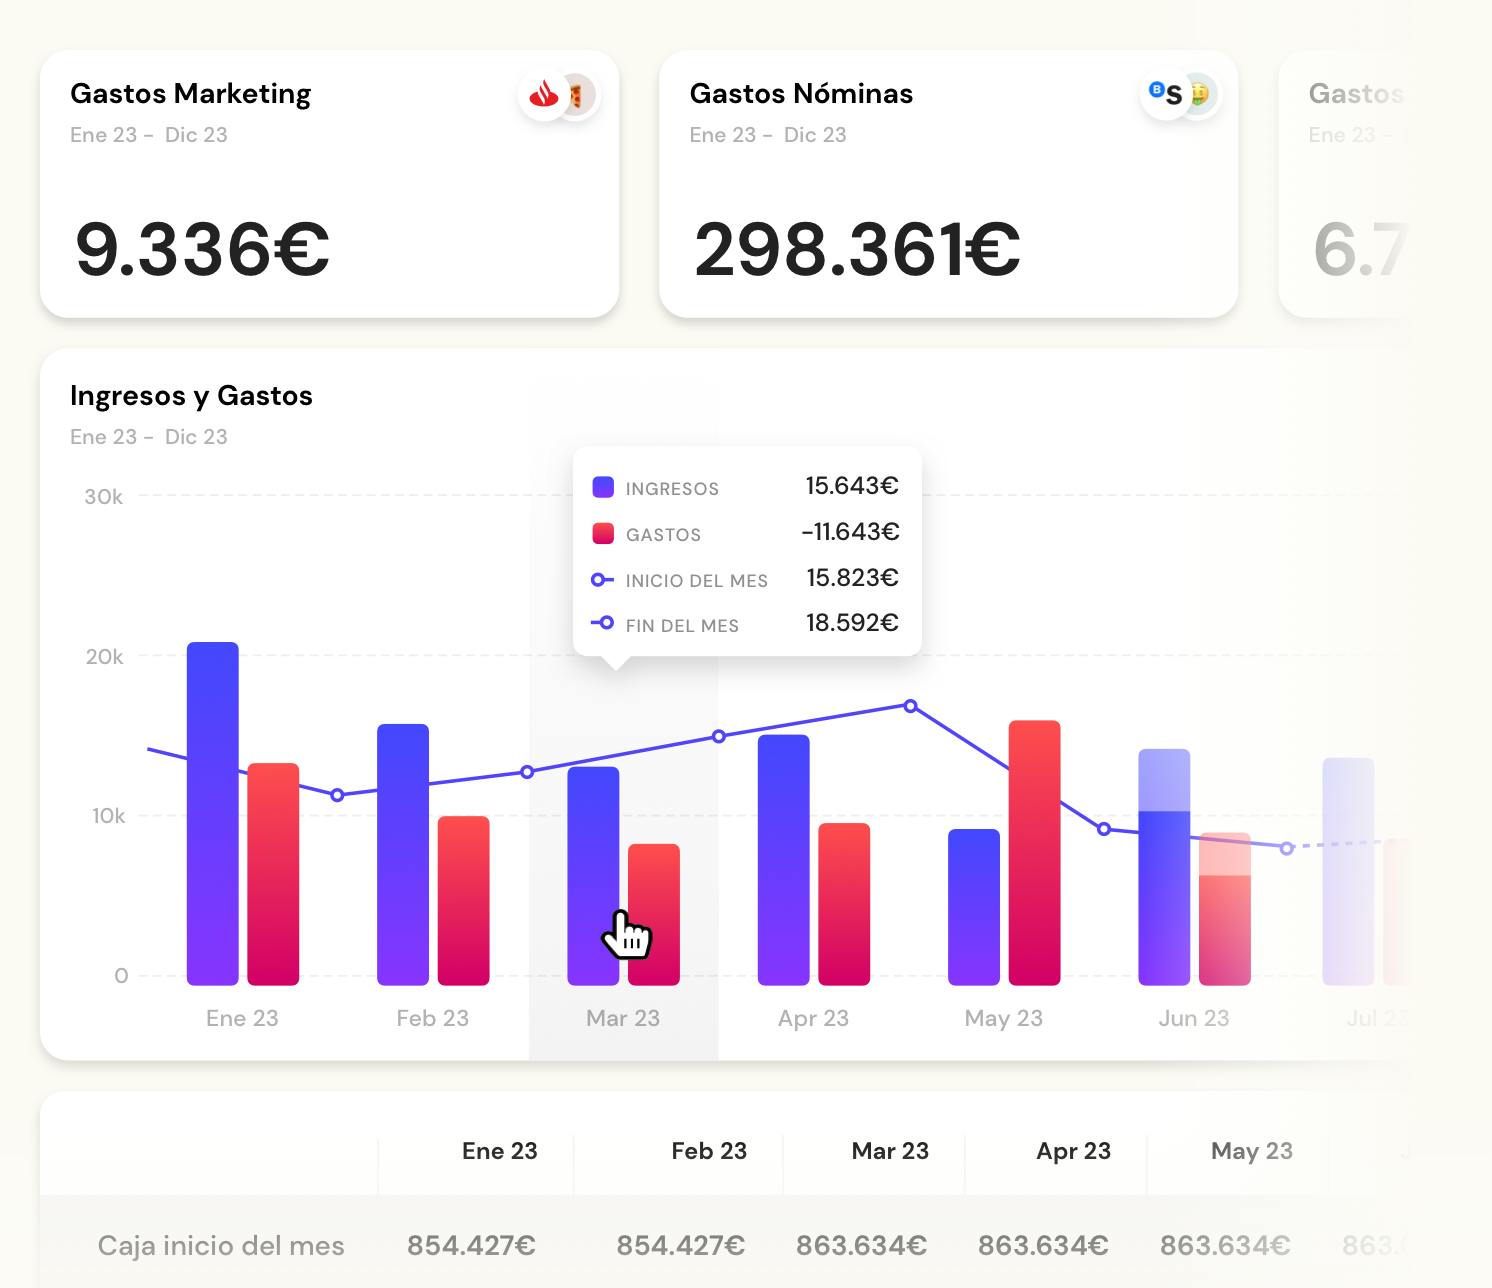Click the Ene 23 table column header
Screen dimensions: 1492x1288
pyautogui.click(x=499, y=1151)
